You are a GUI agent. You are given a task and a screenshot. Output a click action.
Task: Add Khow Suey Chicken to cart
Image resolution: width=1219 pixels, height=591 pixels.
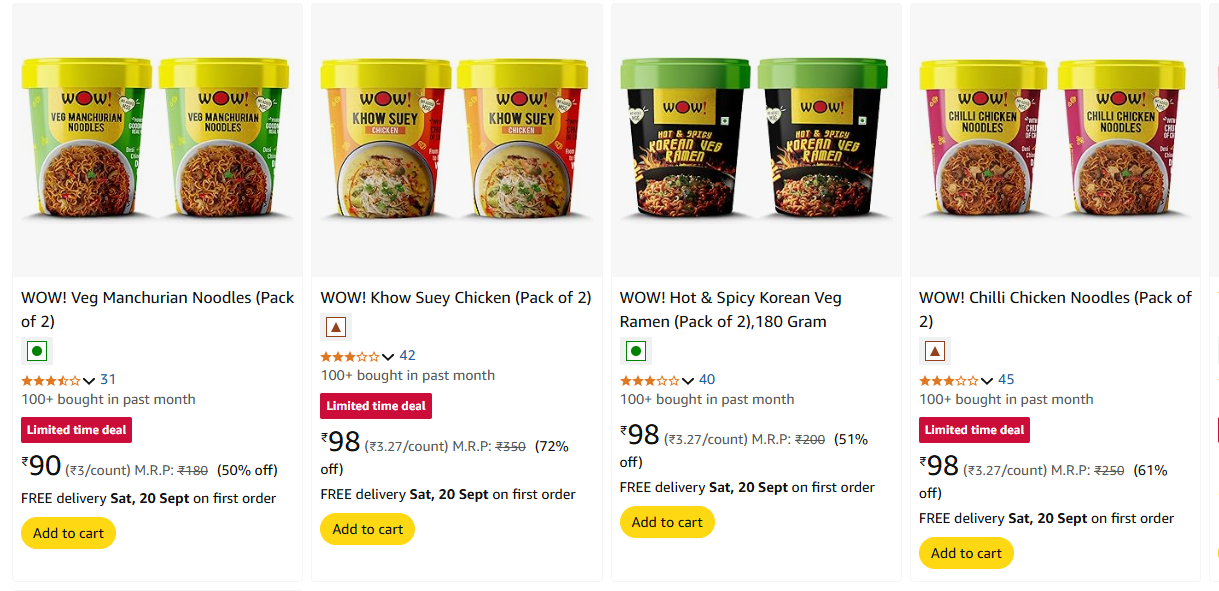367,529
